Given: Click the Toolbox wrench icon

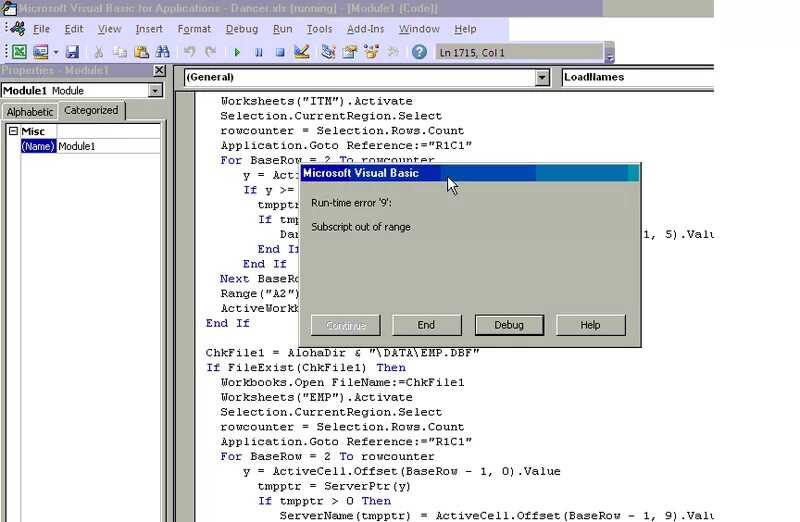Looking at the screenshot, I should coord(393,52).
